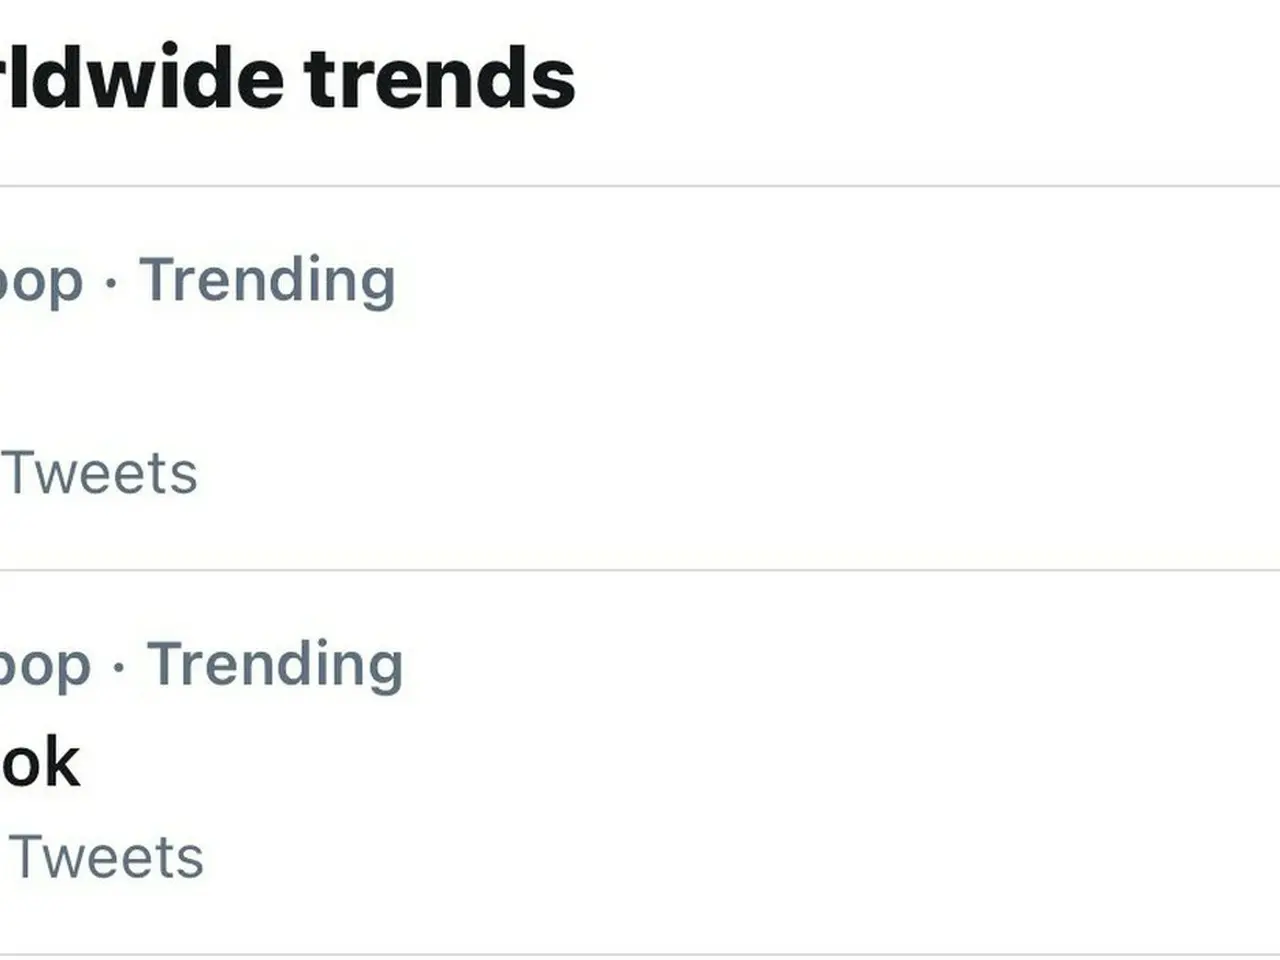1280x960 pixels.
Task: Click the 'pop' category text in first row
Action: 40,282
